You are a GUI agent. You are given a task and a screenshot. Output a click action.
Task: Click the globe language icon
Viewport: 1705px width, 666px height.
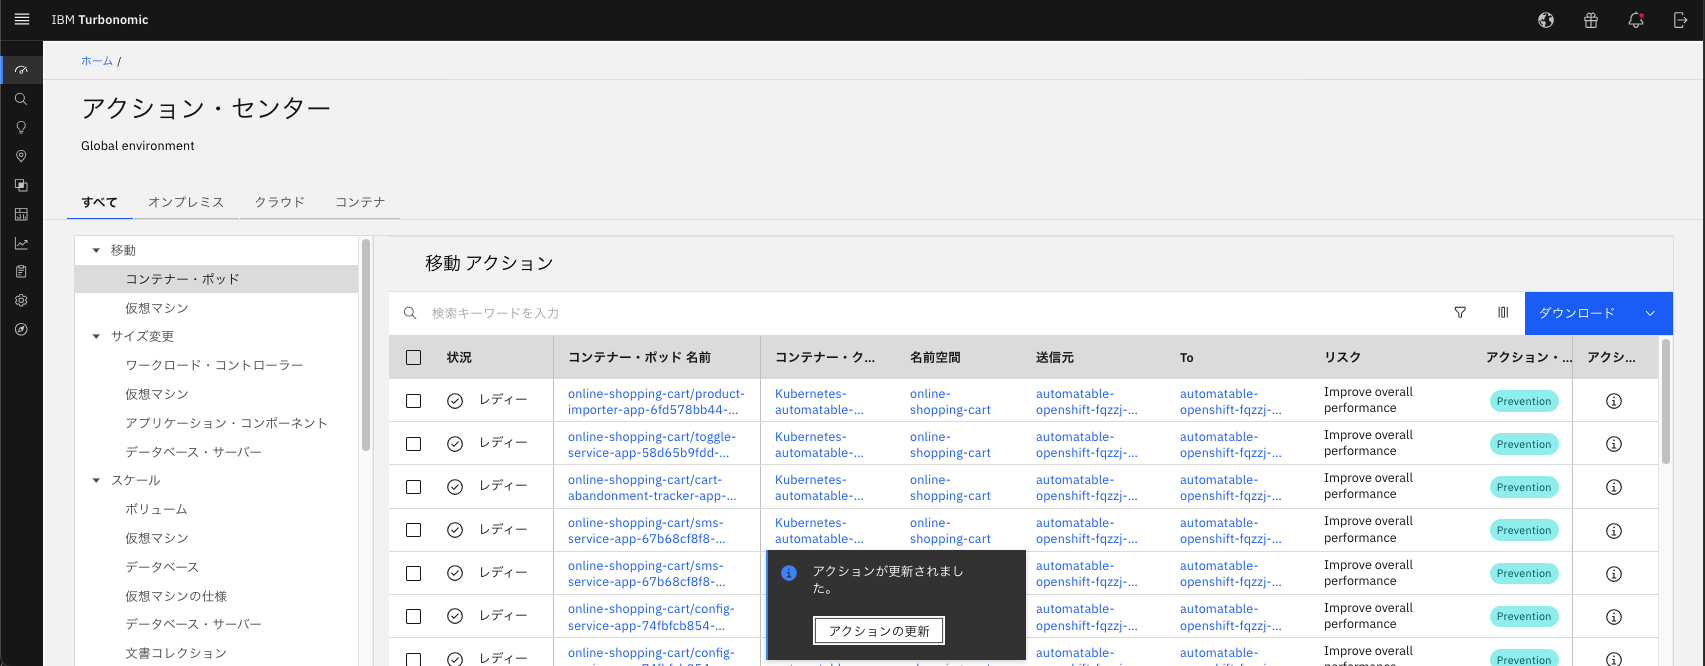click(x=1546, y=20)
